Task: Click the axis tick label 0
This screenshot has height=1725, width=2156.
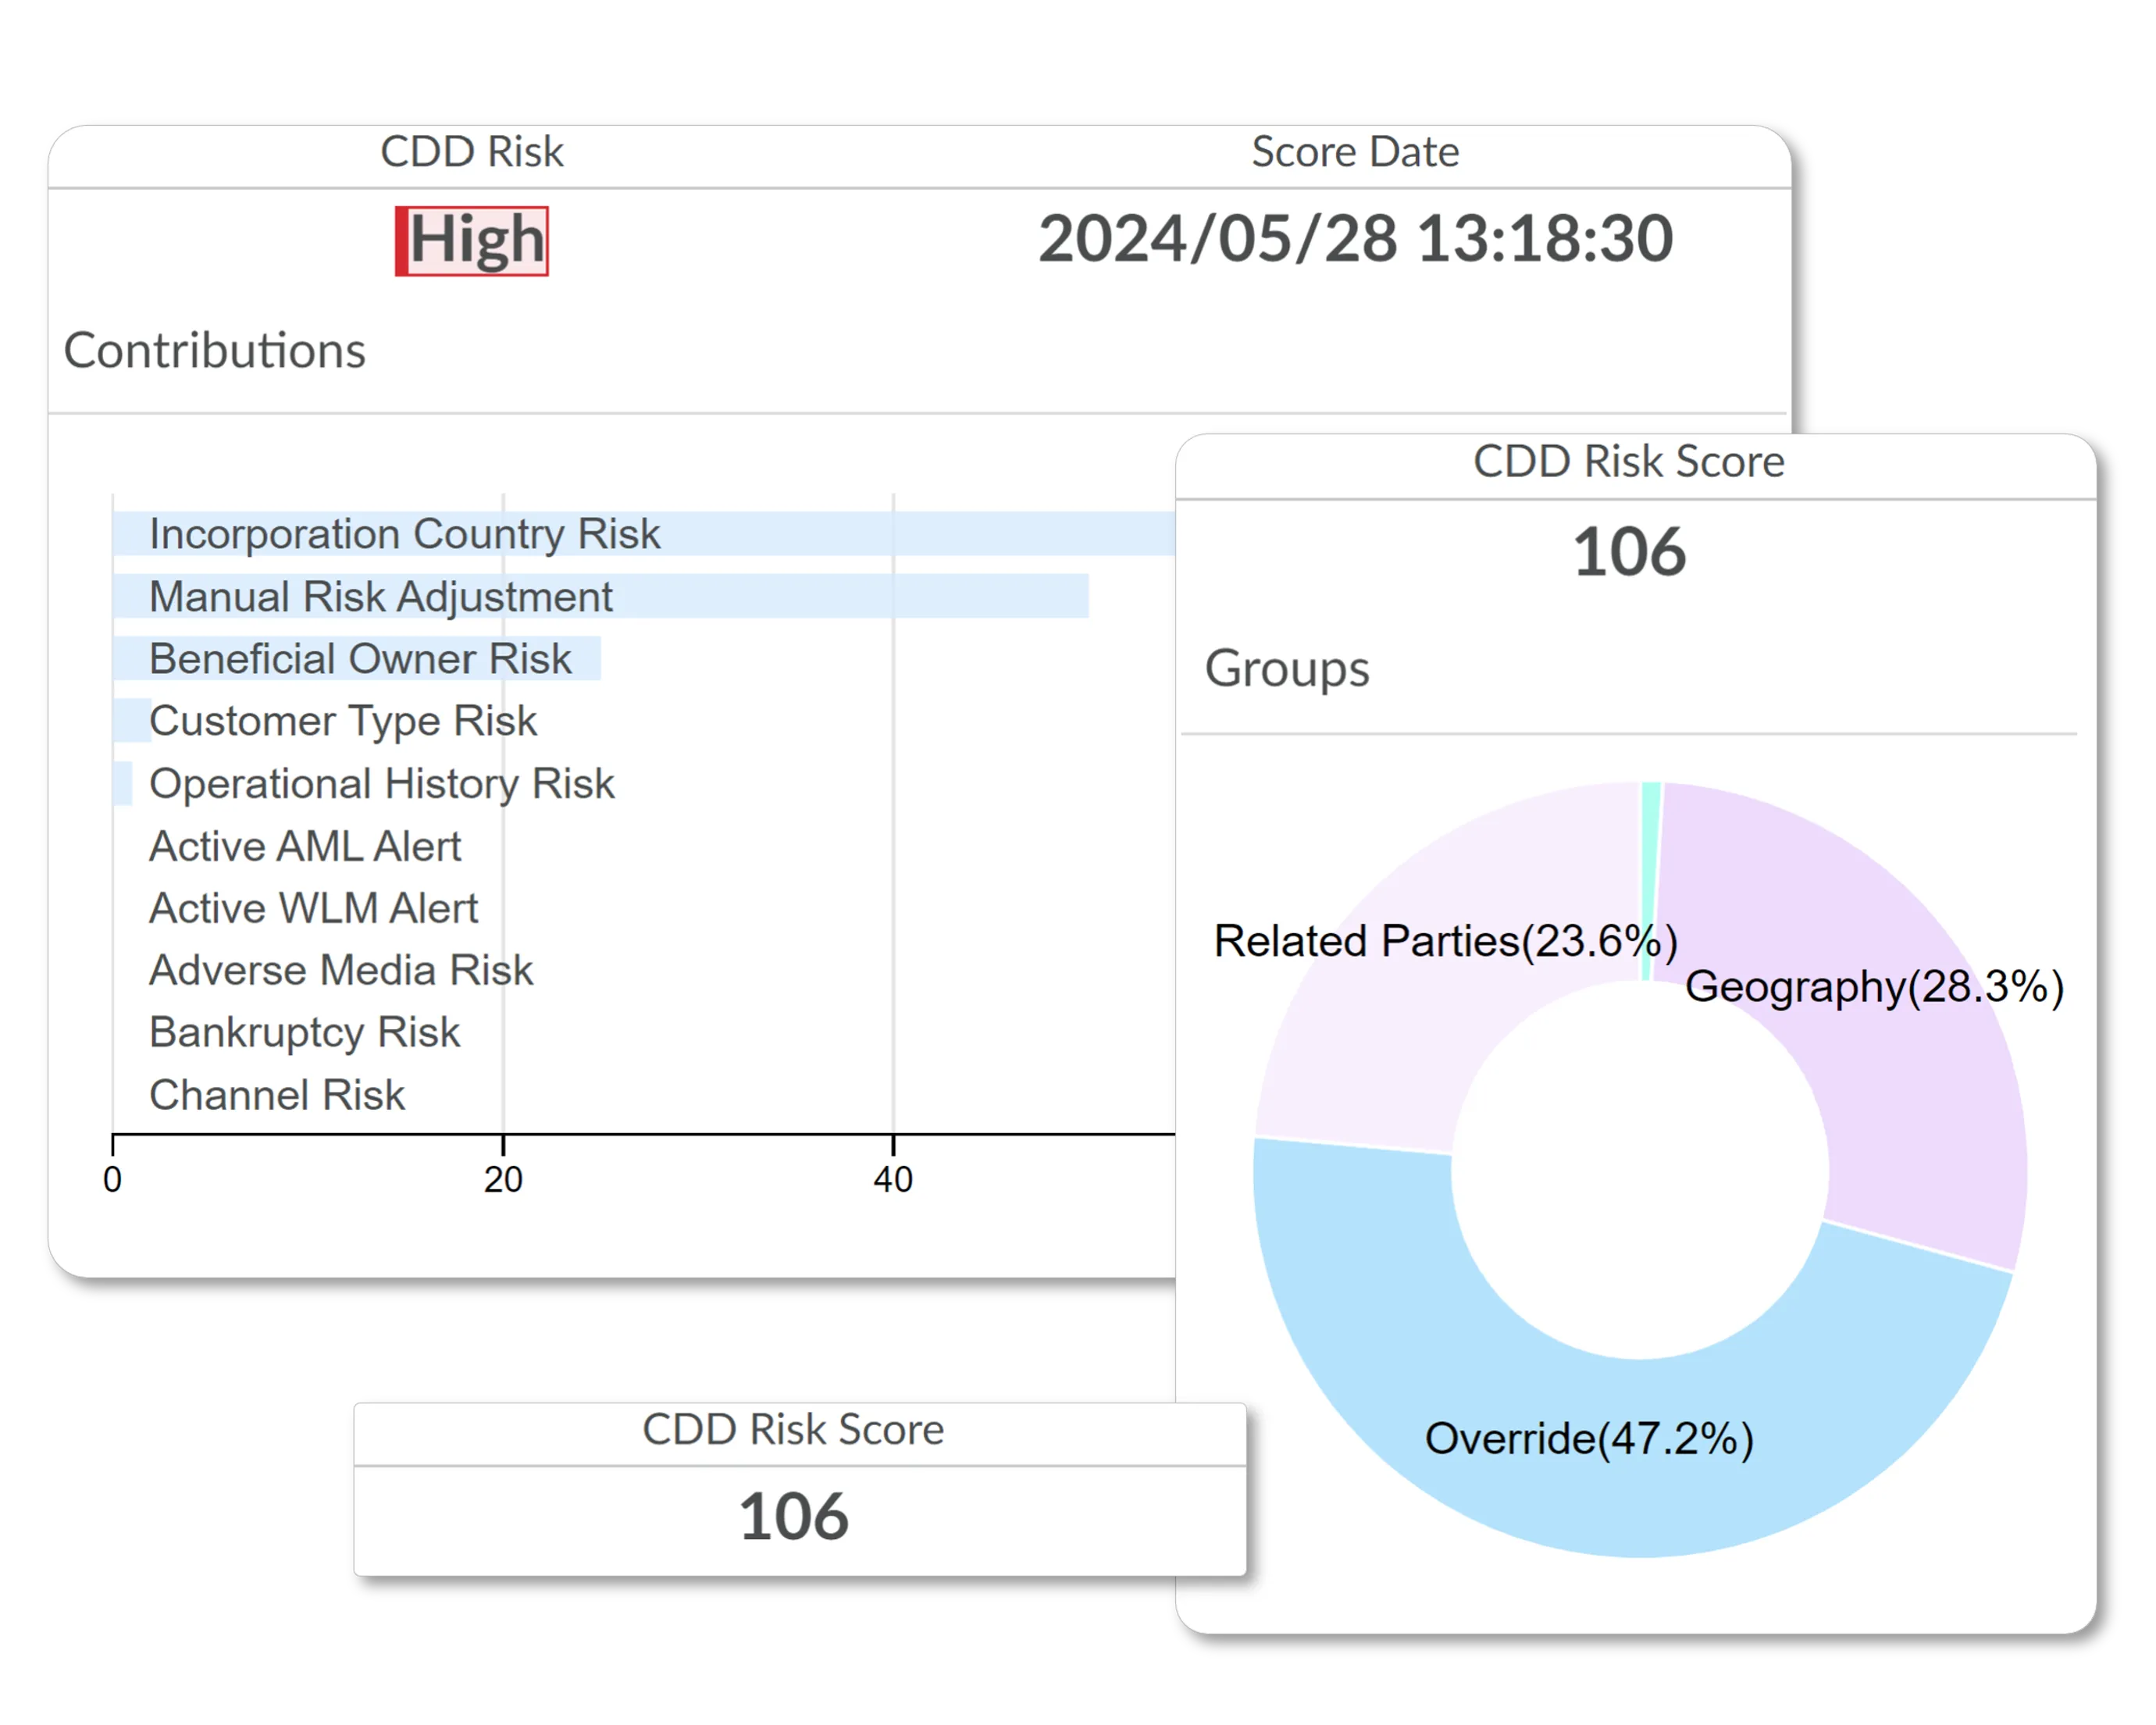Action: tap(113, 1180)
